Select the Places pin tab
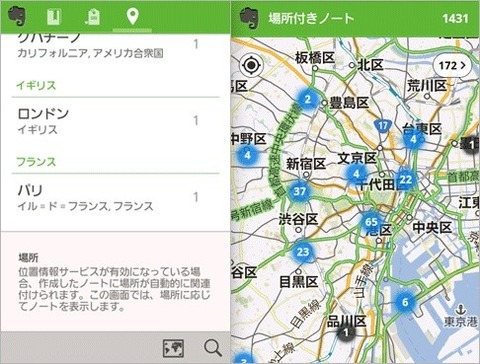 point(132,17)
